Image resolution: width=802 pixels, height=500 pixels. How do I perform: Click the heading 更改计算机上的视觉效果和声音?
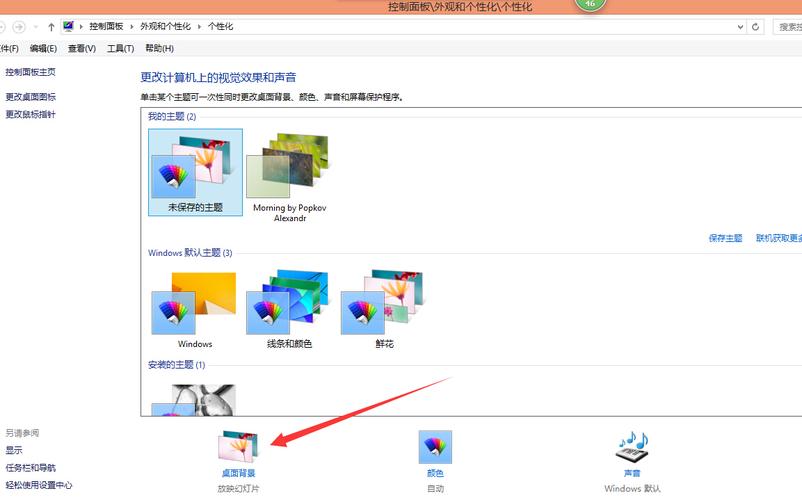[x=218, y=78]
